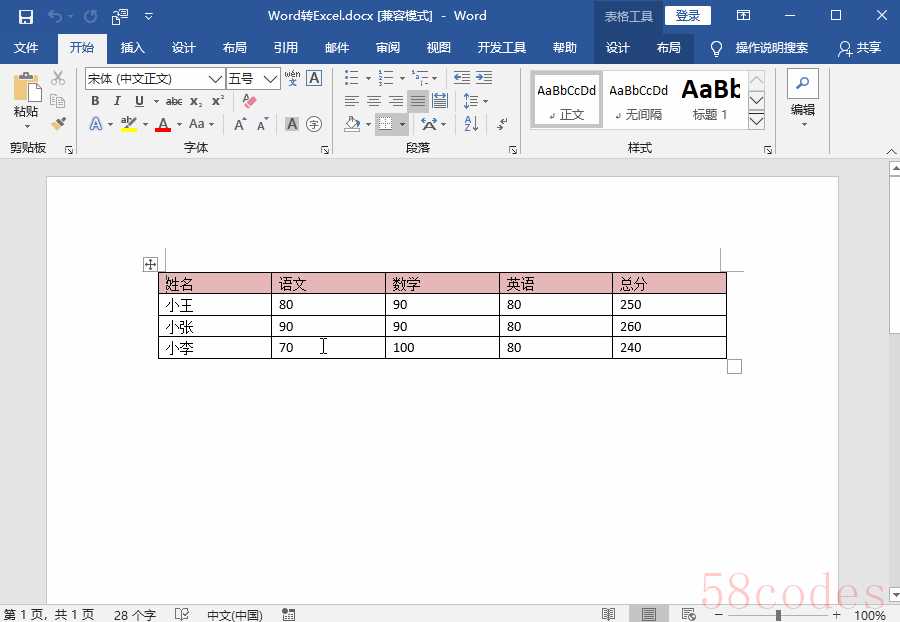Click the cell containing 小张

214,327
